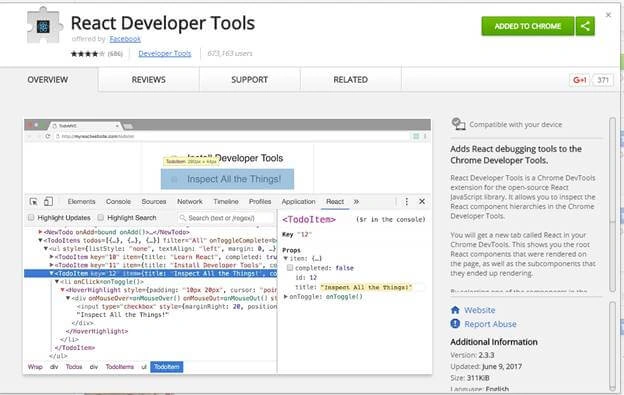The height and width of the screenshot is (395, 624).
Task: Click the highlighted TodoItem breadcrumb
Action: 167,367
